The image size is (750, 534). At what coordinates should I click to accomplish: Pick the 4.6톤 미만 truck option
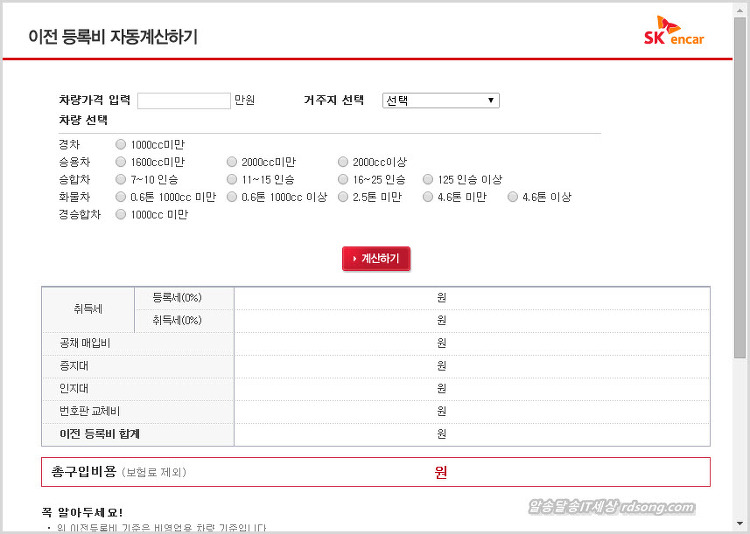[428, 197]
